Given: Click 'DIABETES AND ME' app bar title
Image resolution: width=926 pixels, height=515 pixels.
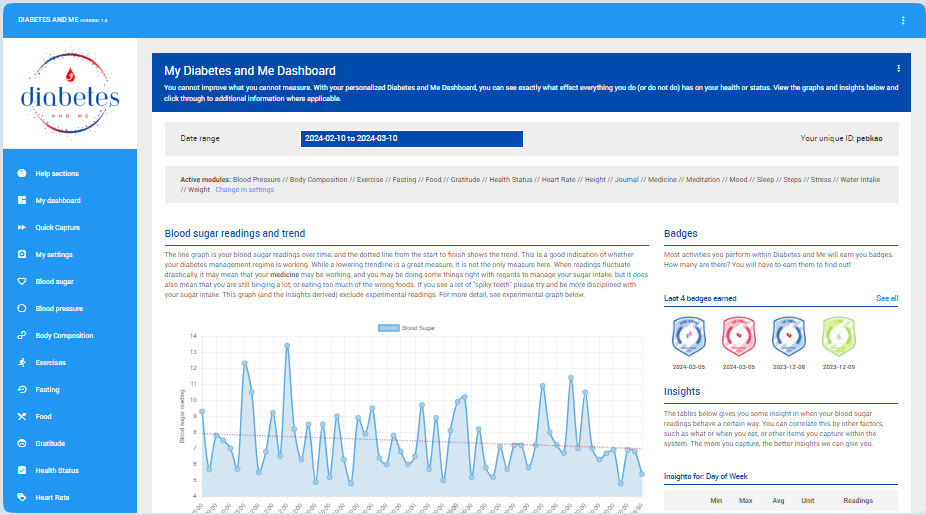Looking at the screenshot, I should [48, 19].
